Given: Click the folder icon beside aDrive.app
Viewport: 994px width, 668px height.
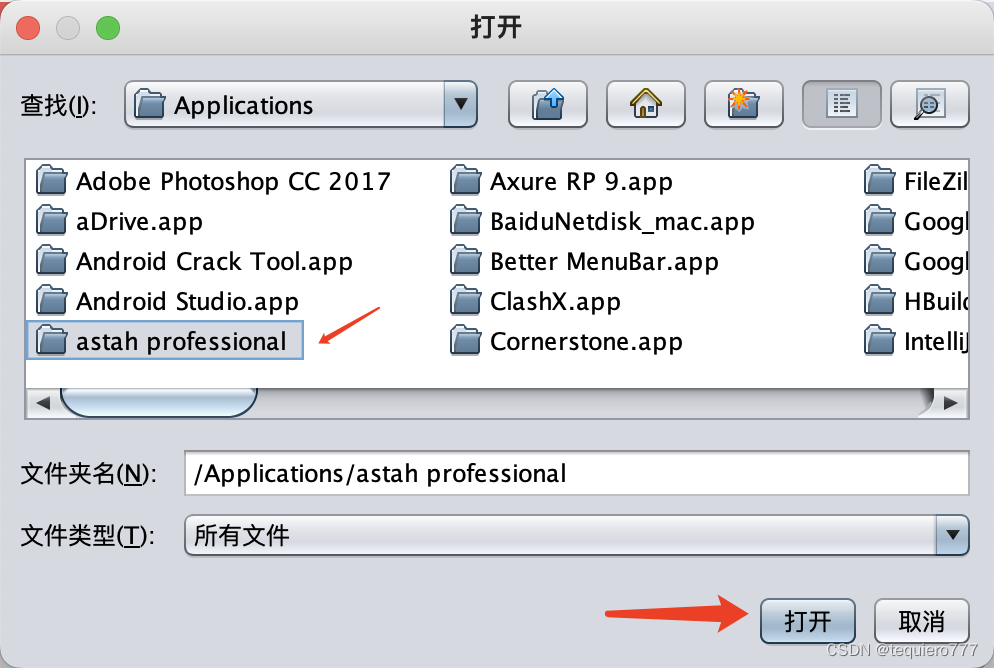Looking at the screenshot, I should [51, 220].
